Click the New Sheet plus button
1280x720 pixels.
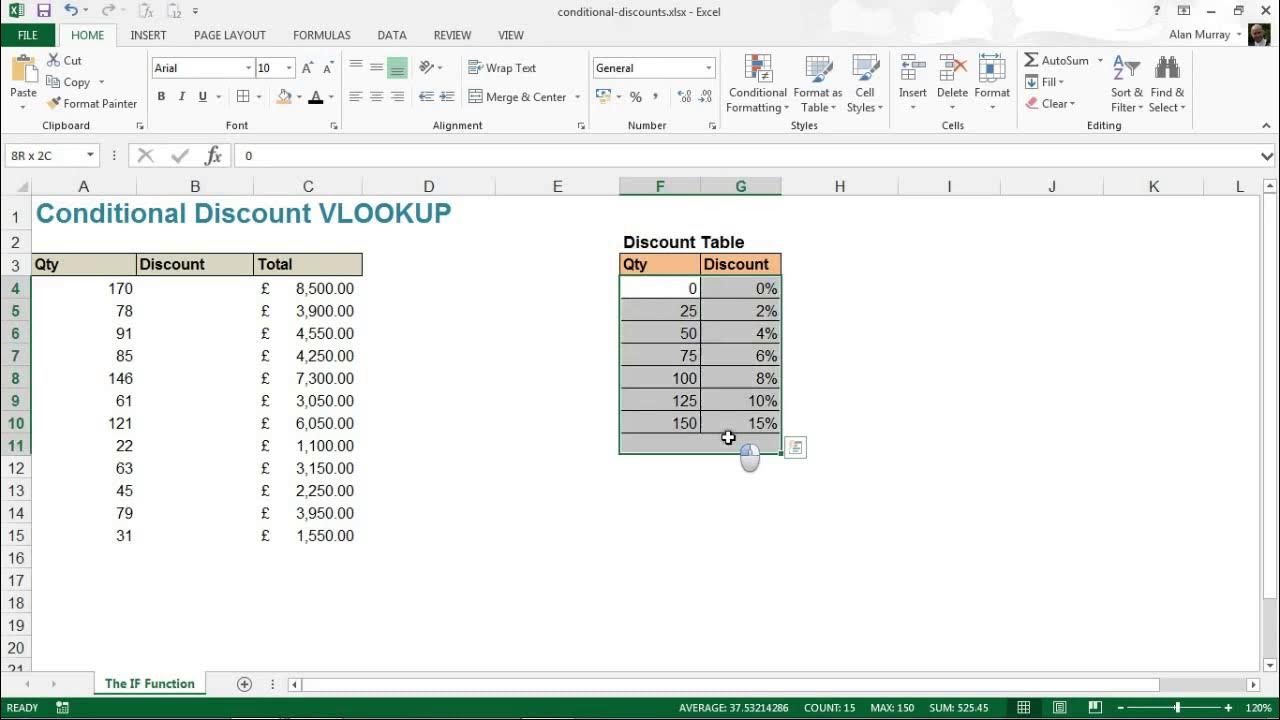(243, 683)
